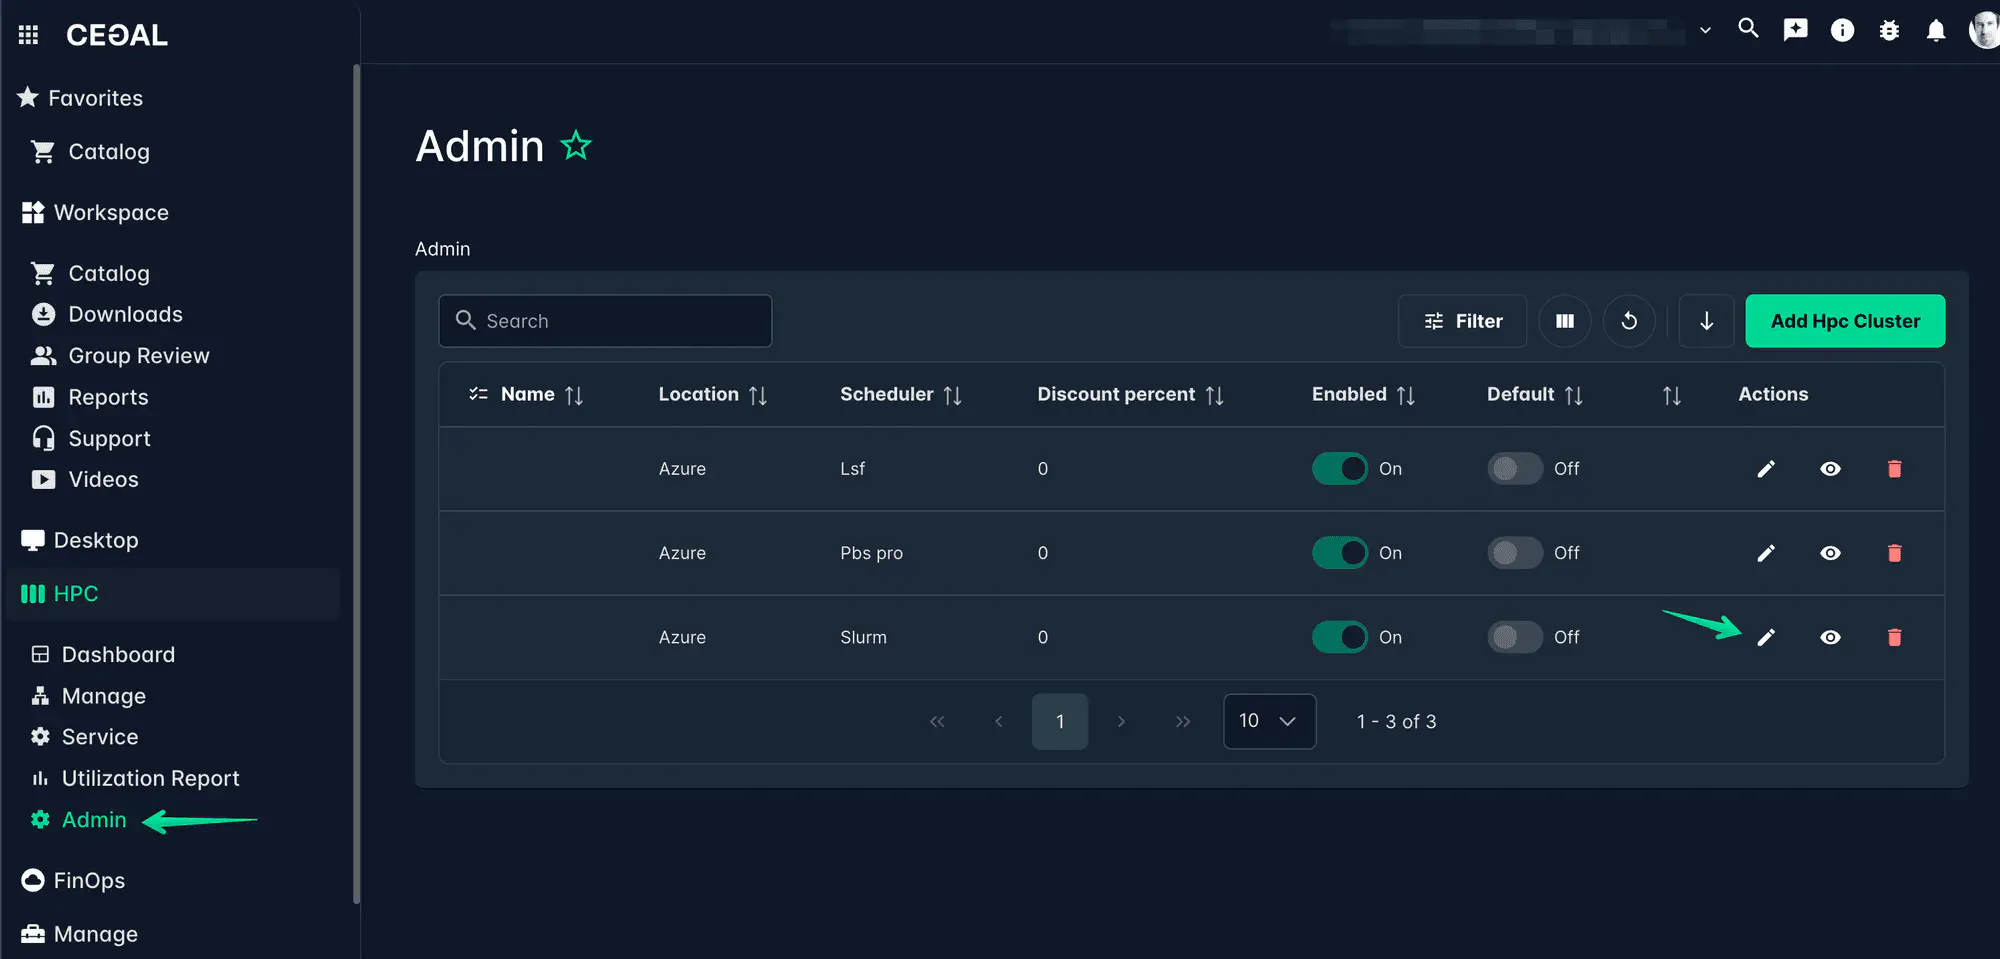Screen dimensions: 2000x959
Task: Open the rows-per-page dropdown showing 10
Action: [x=1269, y=721]
